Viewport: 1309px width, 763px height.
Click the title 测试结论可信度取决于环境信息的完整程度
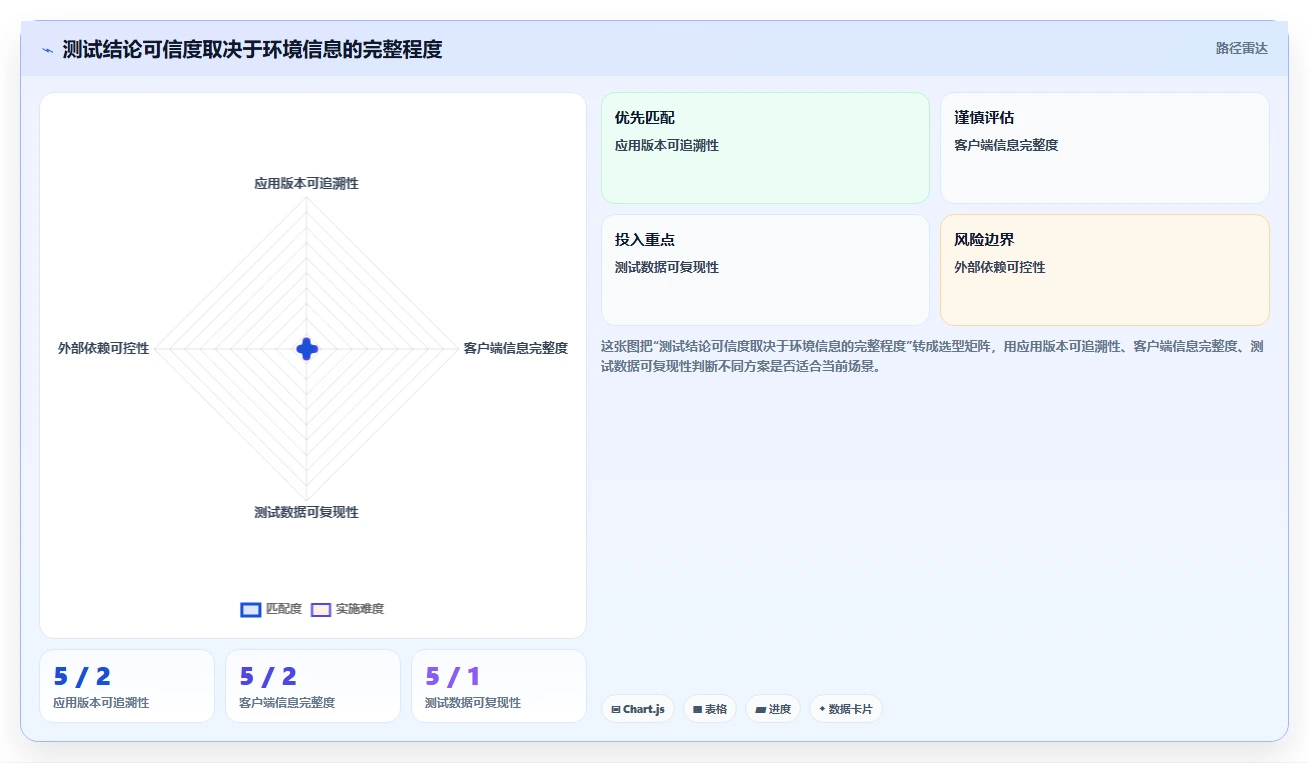252,49
